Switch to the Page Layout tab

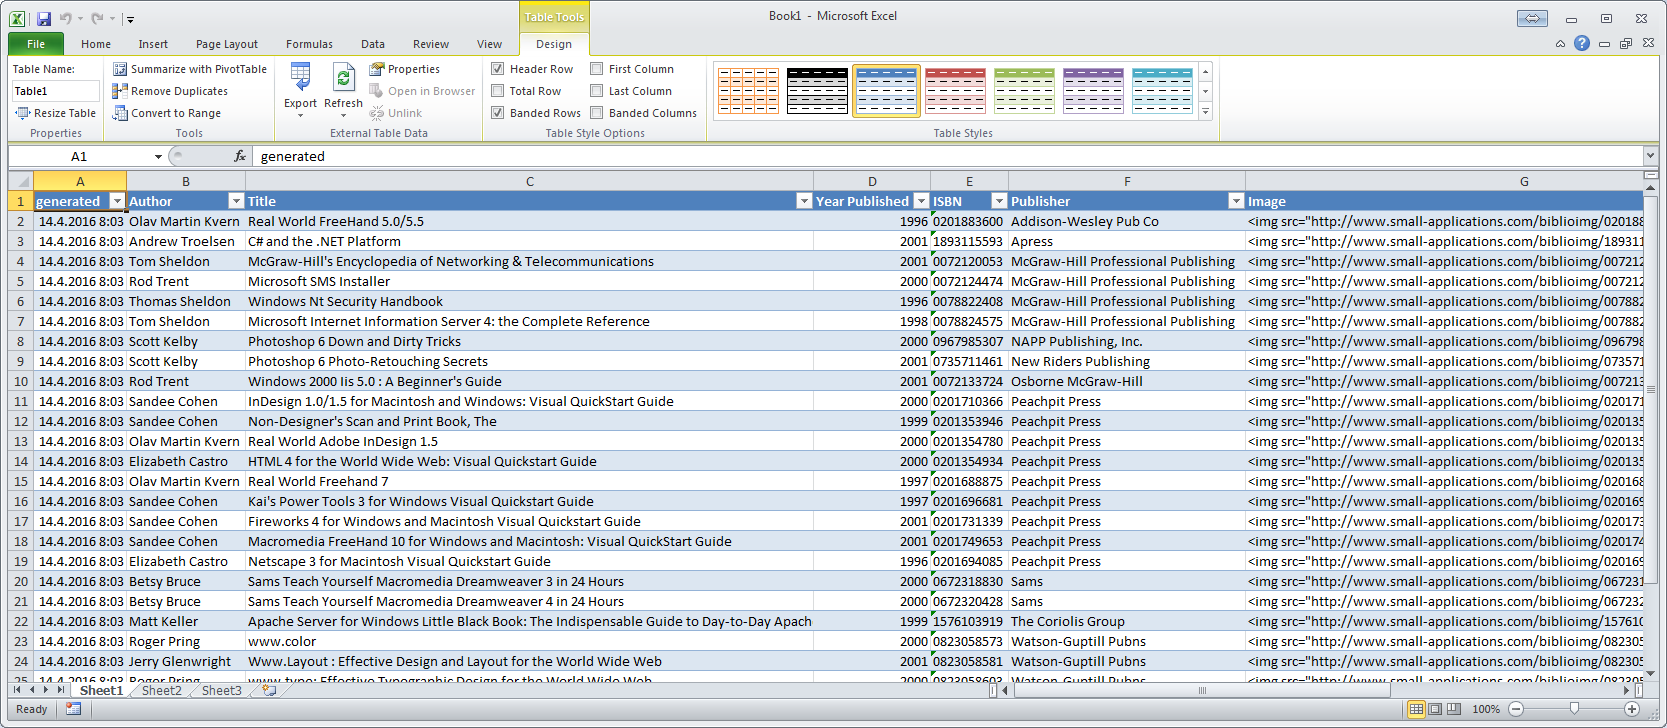click(227, 44)
